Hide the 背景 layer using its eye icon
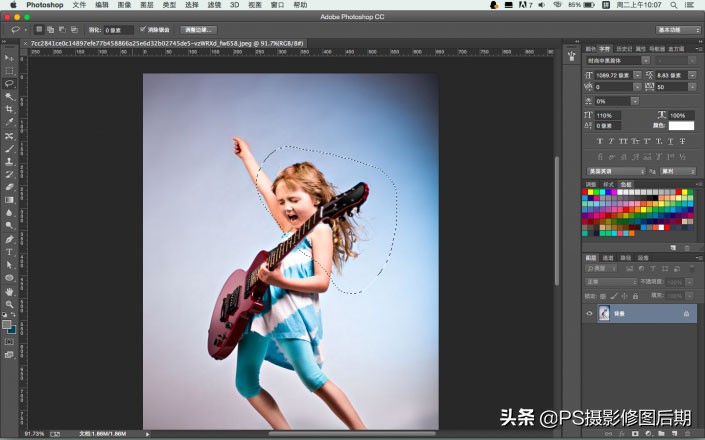This screenshot has width=705, height=440. [x=589, y=314]
